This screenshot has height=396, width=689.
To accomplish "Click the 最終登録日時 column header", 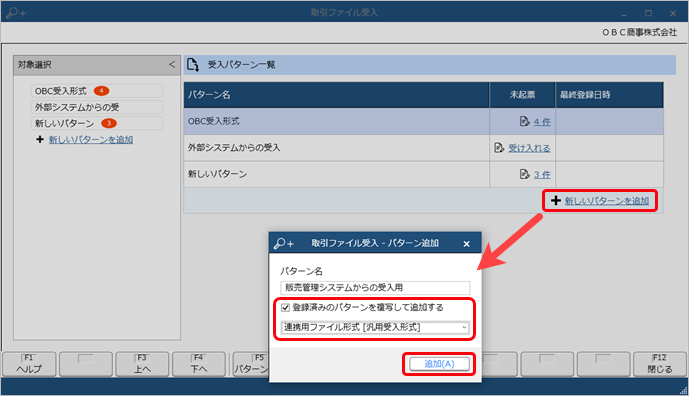I will click(609, 95).
